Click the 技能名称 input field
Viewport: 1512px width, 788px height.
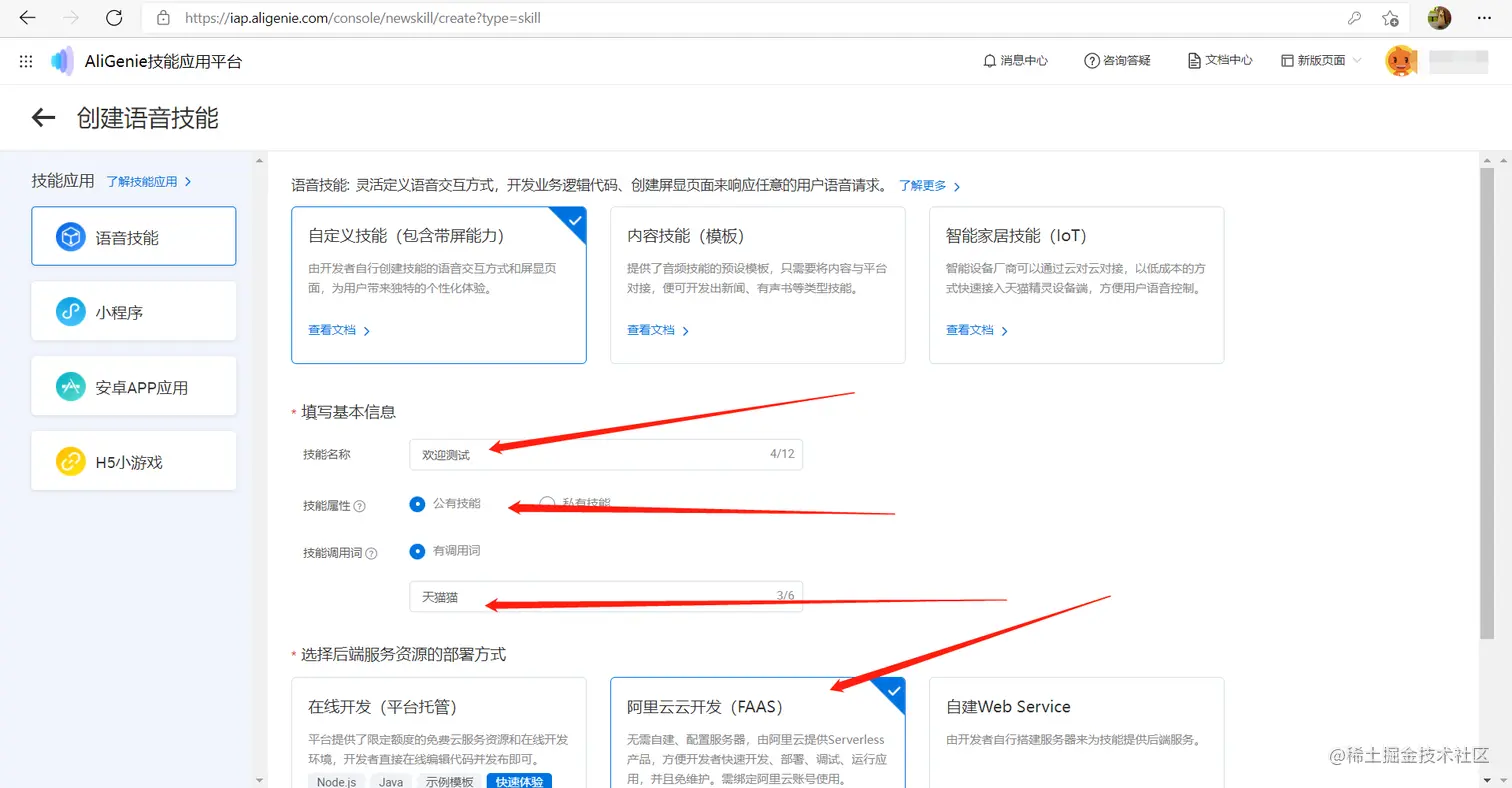tap(606, 454)
